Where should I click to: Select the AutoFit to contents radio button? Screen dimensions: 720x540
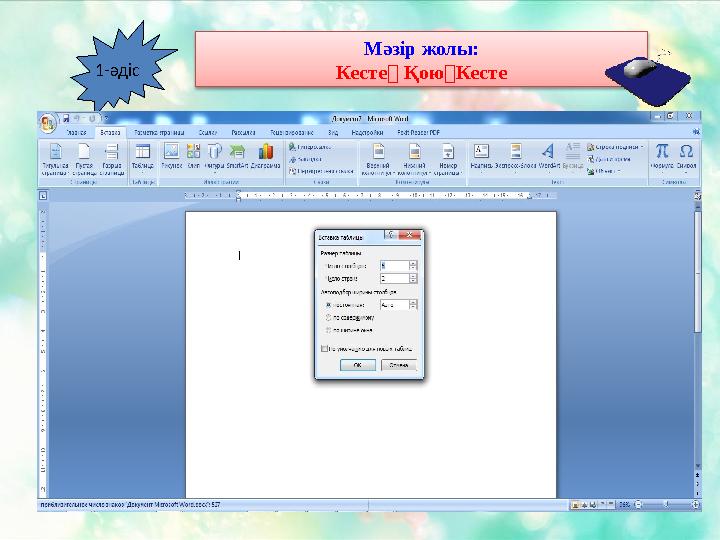(328, 317)
